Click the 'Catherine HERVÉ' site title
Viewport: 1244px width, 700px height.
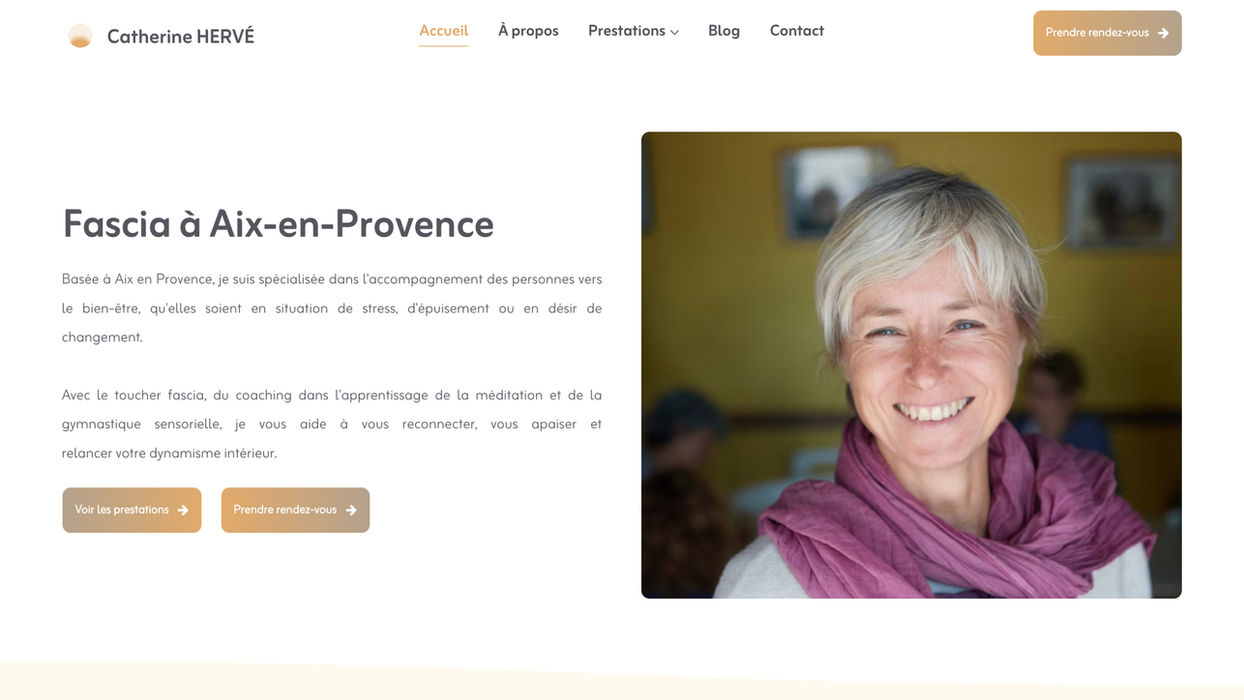click(181, 36)
